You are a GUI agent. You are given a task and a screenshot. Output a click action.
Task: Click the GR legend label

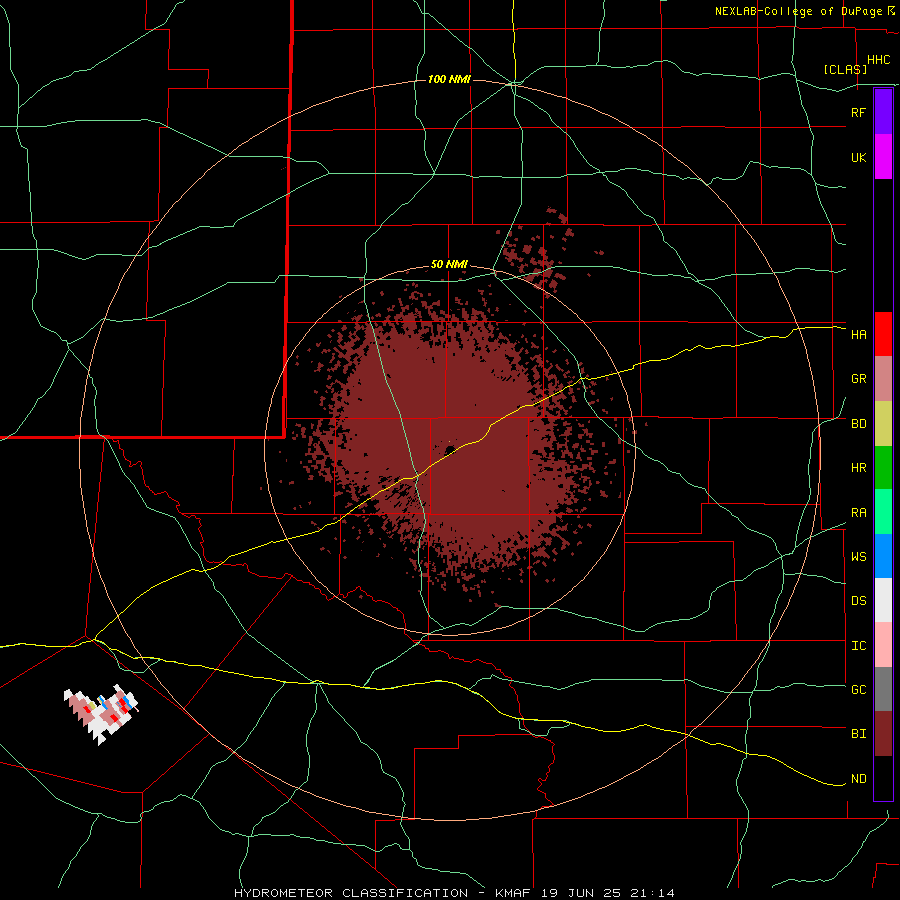(x=859, y=379)
